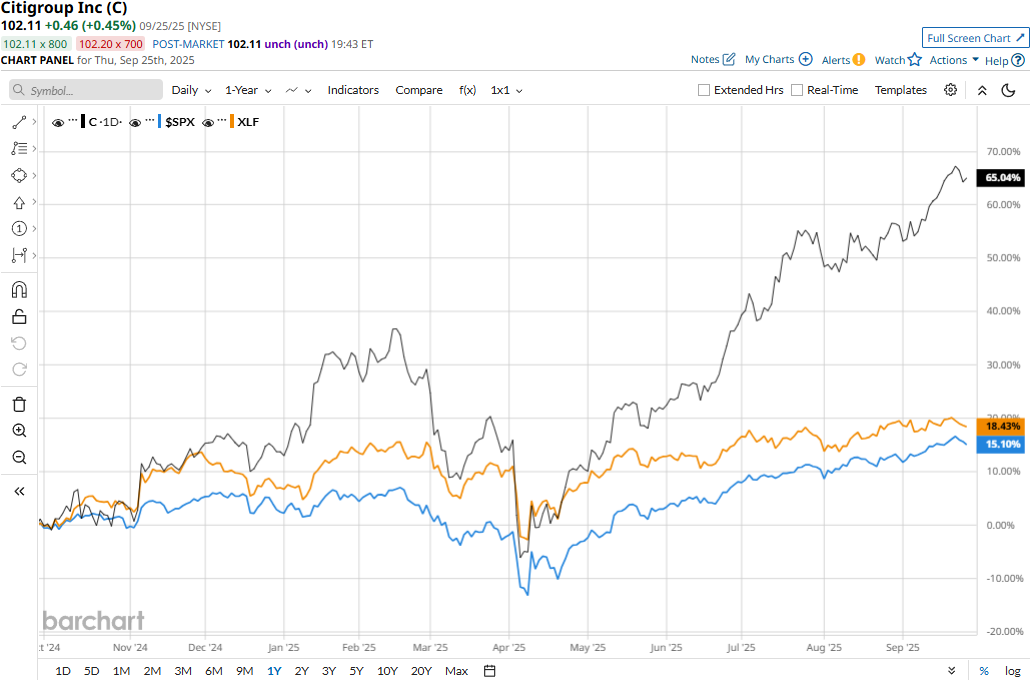This screenshot has height=680, width=1031.
Task: Hide the C 1D series
Action: (x=58, y=122)
